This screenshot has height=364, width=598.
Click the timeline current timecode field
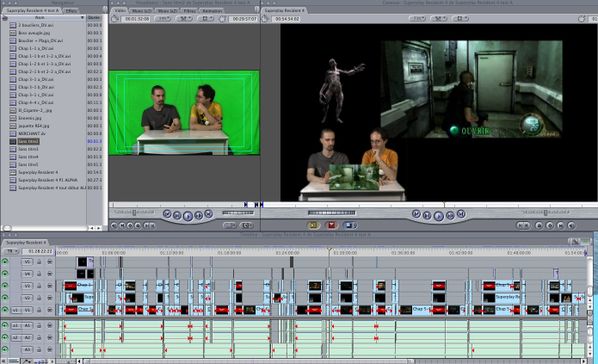point(38,251)
